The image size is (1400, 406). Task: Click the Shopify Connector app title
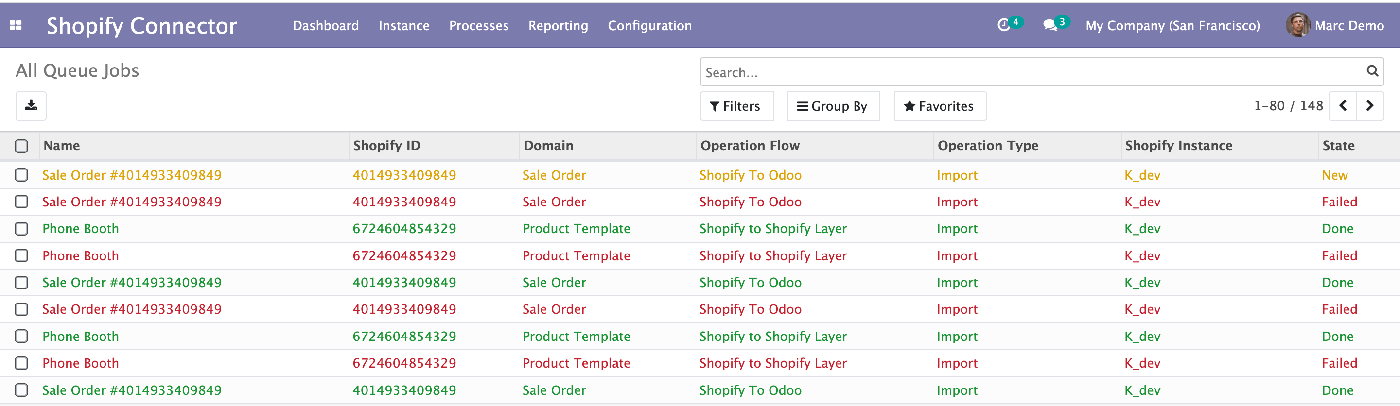pos(142,26)
